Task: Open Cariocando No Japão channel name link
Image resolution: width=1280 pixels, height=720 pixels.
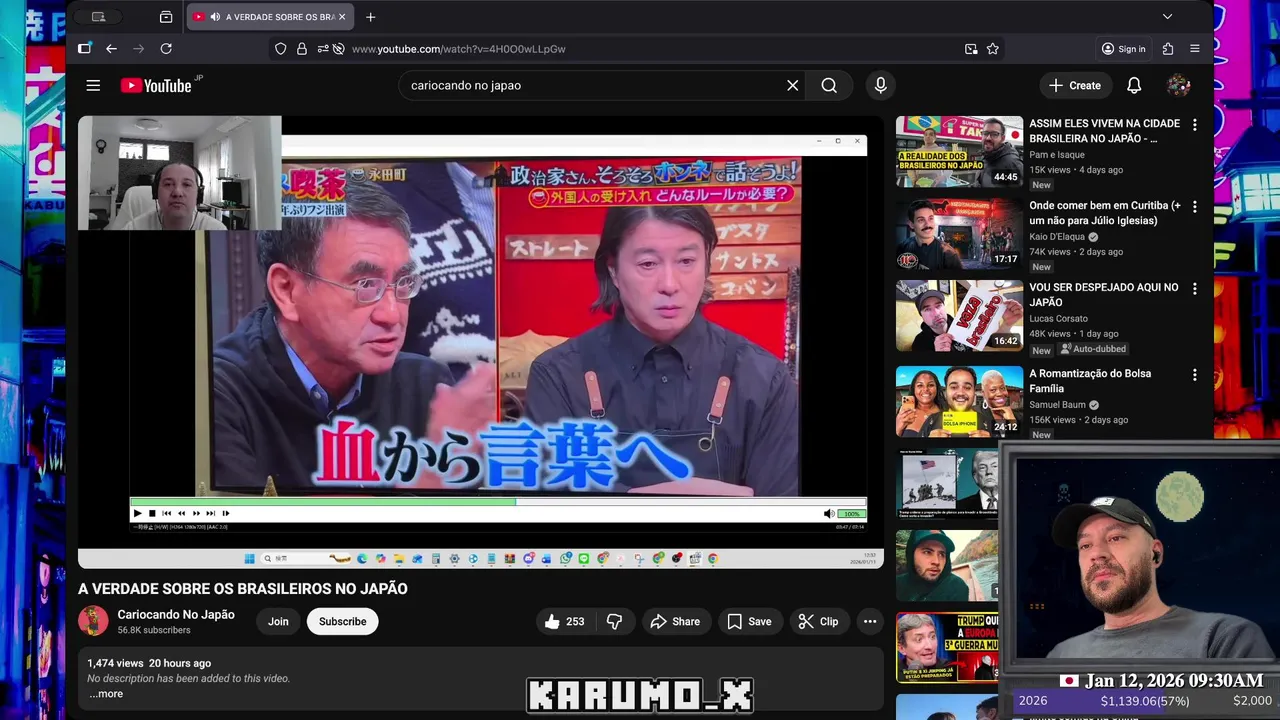Action: (176, 614)
